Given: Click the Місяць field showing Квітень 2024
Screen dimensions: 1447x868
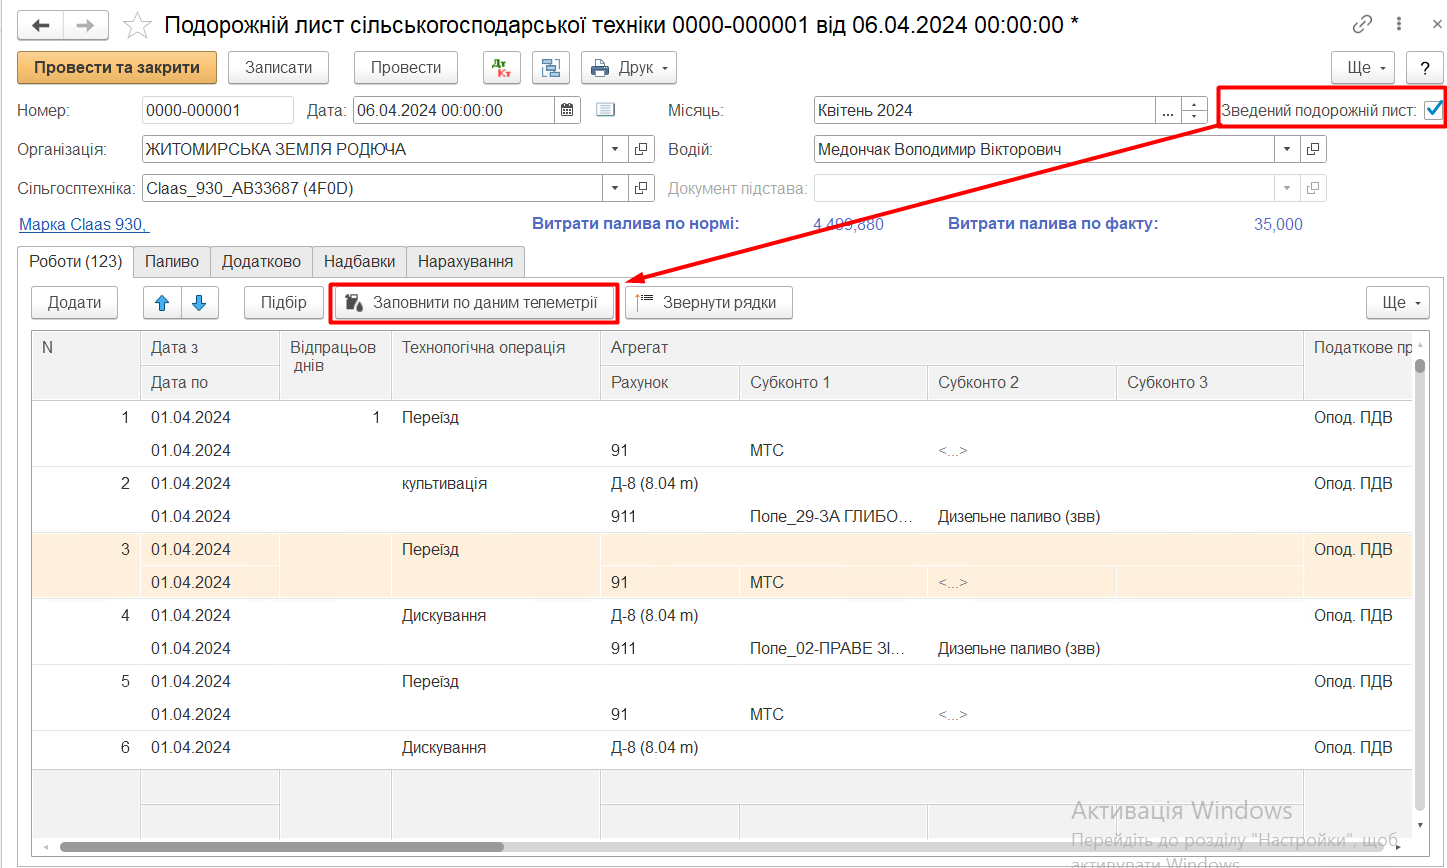Looking at the screenshot, I should pyautogui.click(x=985, y=110).
